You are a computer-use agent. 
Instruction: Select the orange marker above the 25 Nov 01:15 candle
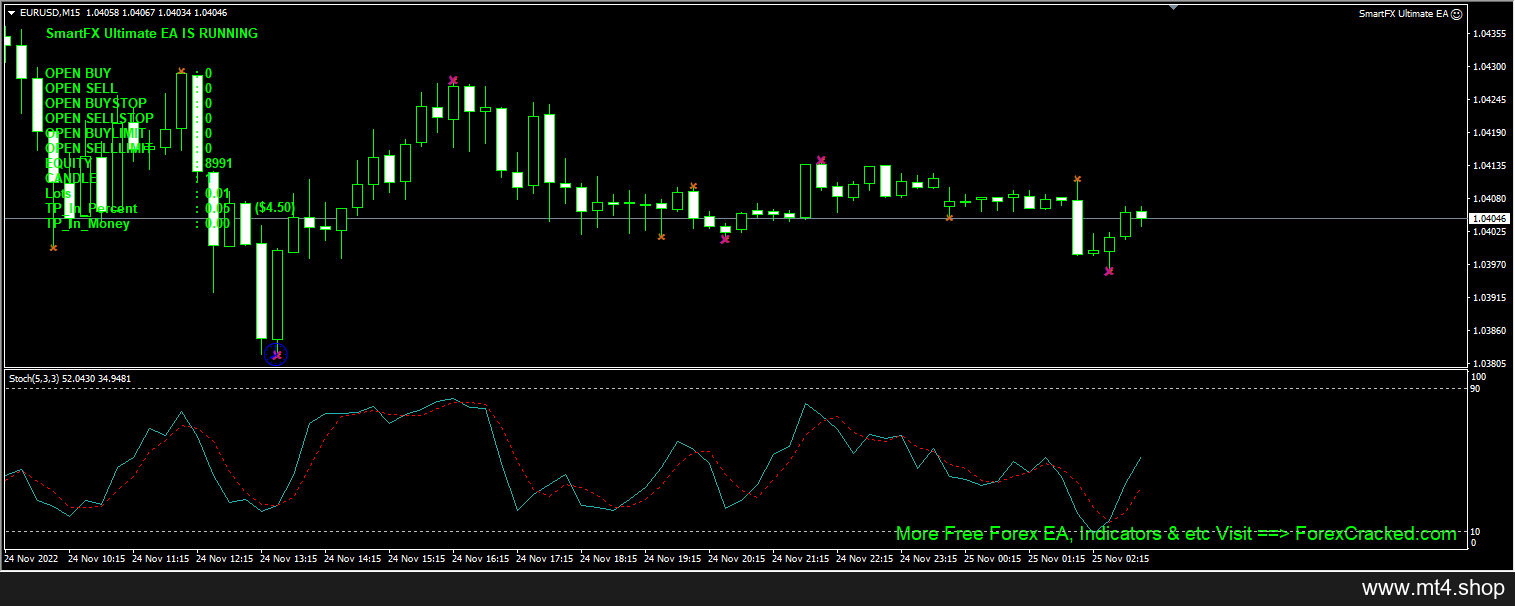point(1077,180)
